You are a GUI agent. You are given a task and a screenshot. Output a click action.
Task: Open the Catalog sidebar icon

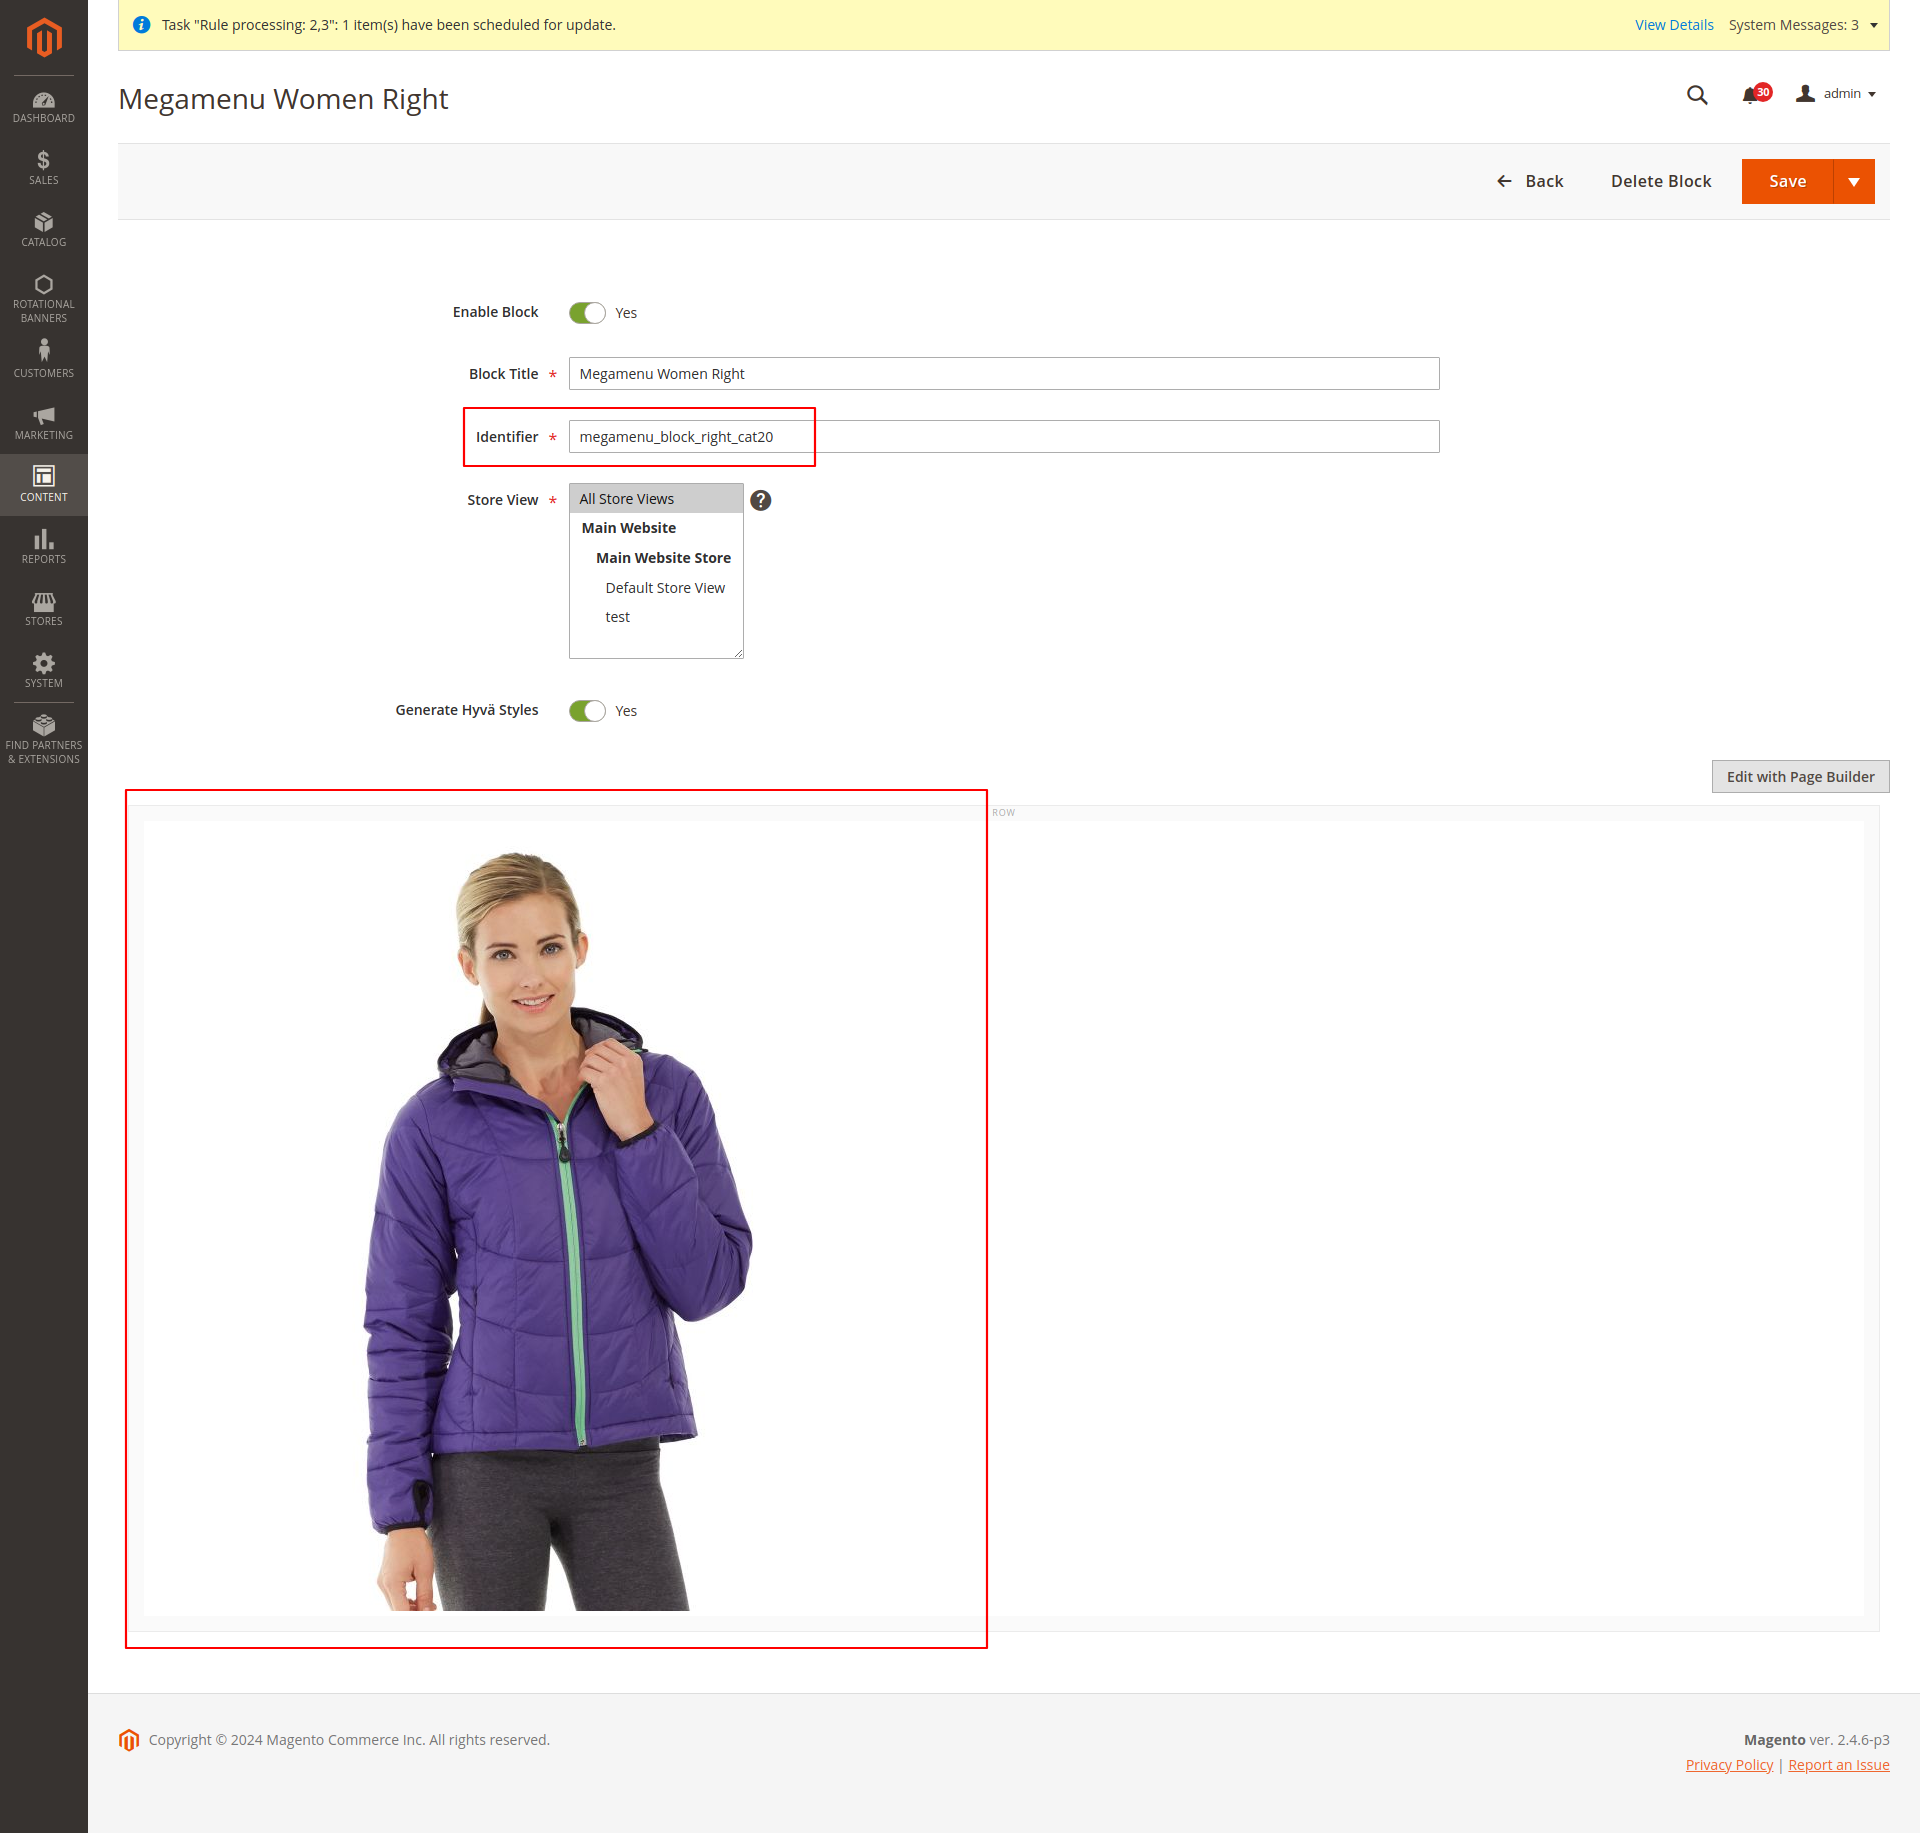tap(43, 229)
